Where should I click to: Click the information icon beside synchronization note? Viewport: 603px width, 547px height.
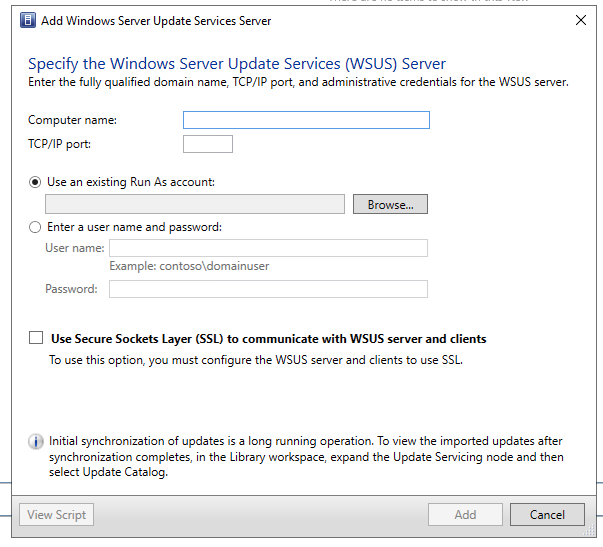(36, 442)
